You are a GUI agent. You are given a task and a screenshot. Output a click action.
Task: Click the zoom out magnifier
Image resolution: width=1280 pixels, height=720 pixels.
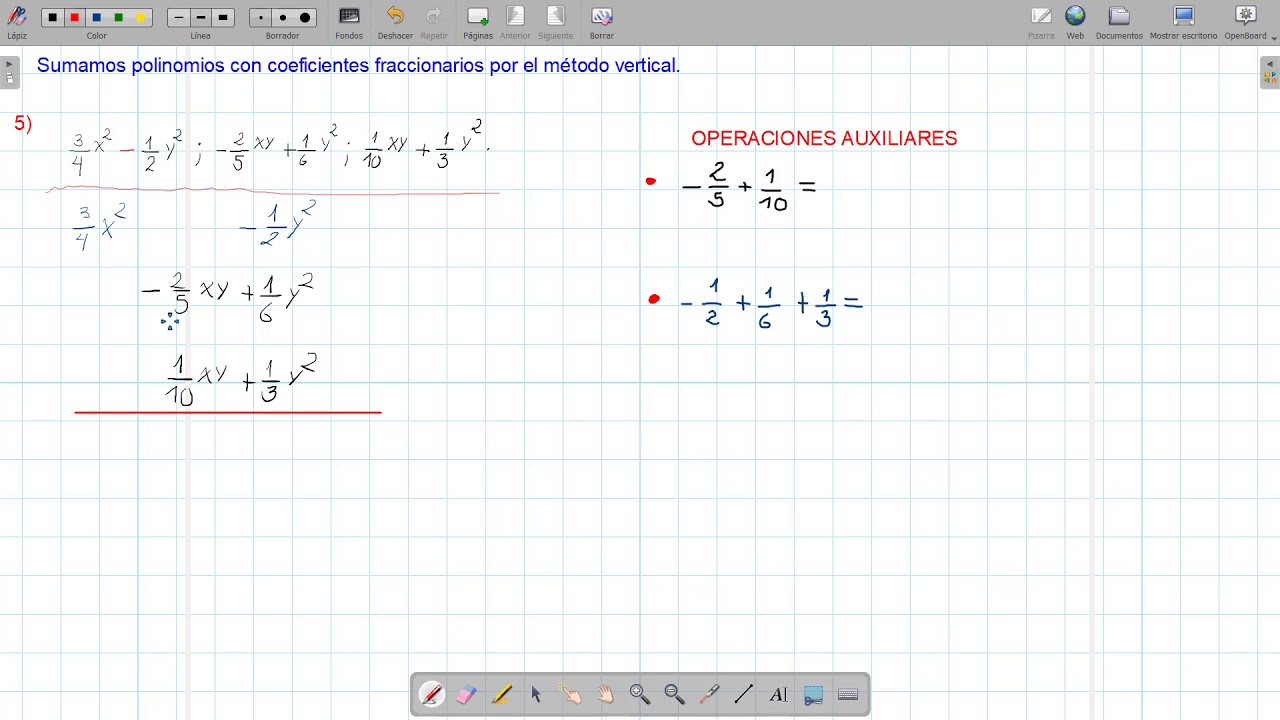pos(674,694)
